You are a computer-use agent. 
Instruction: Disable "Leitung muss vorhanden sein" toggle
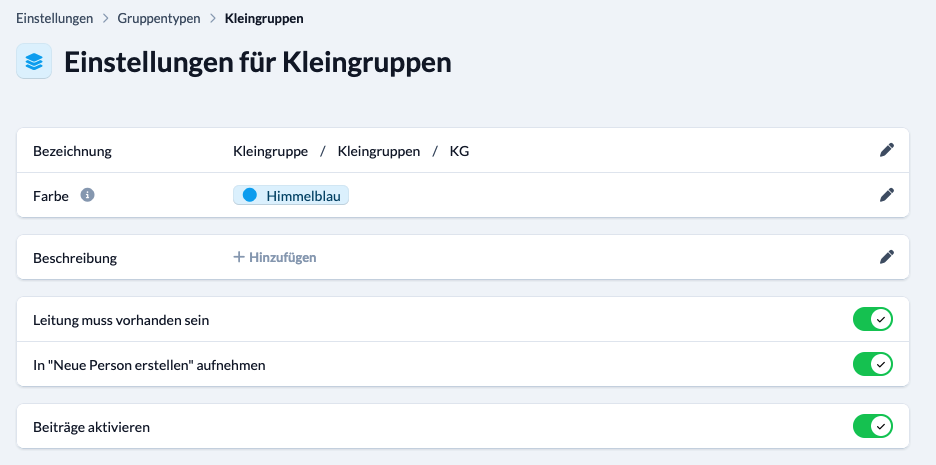(872, 319)
